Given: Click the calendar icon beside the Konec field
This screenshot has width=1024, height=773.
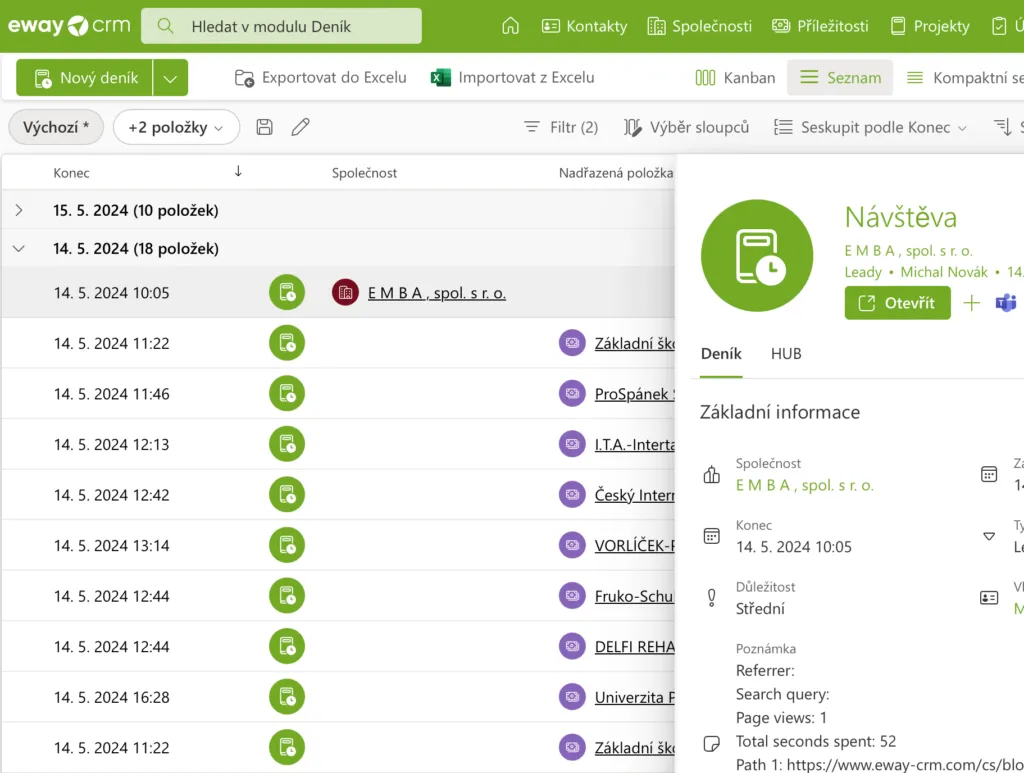Looking at the screenshot, I should [x=711, y=536].
